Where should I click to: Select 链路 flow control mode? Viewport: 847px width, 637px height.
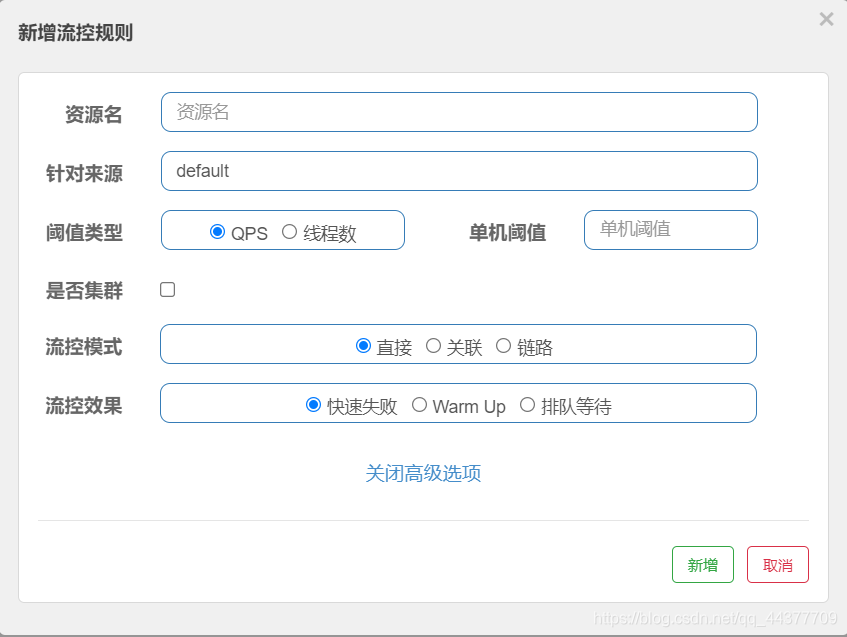[503, 346]
